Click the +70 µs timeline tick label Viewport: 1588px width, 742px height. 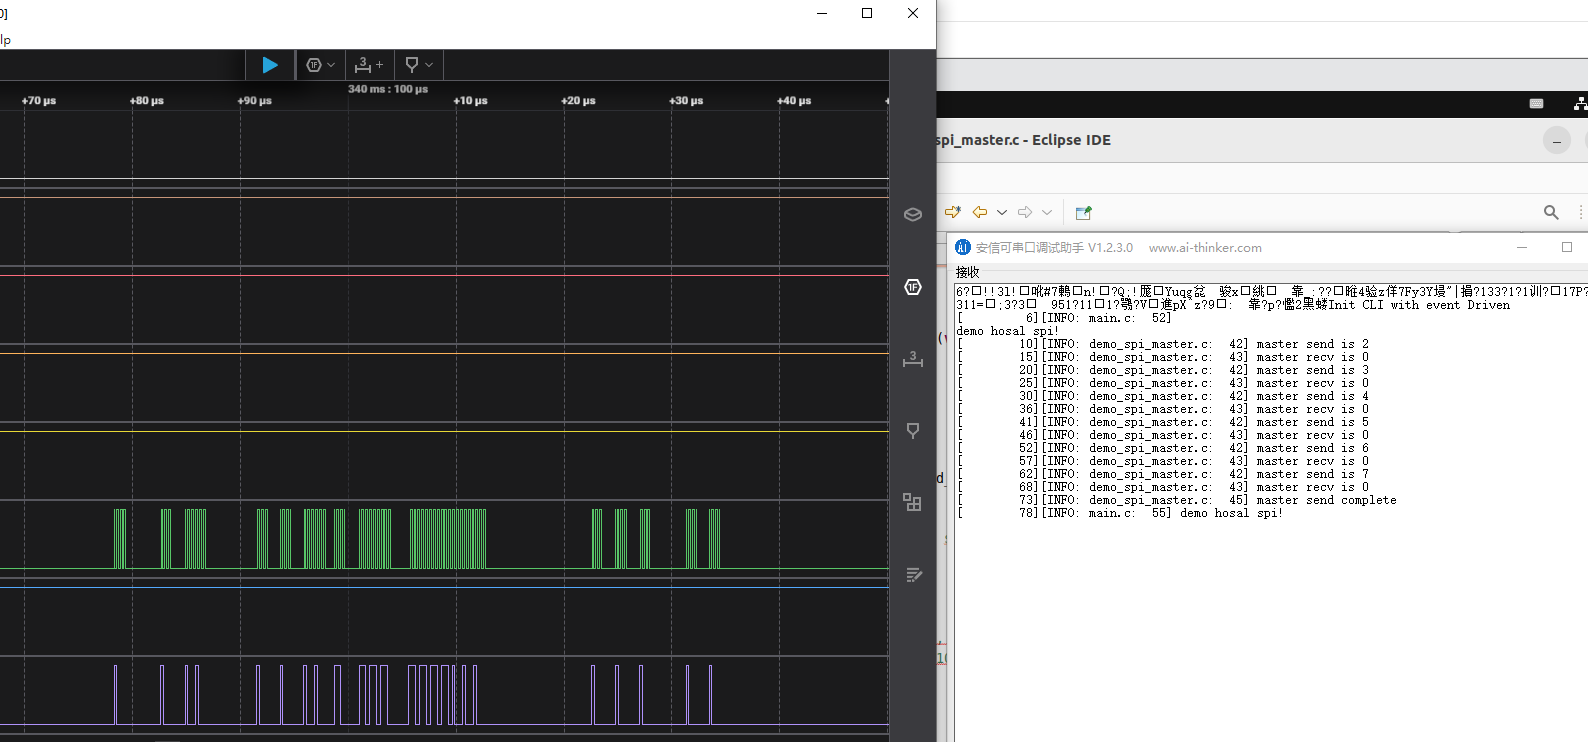tap(39, 101)
